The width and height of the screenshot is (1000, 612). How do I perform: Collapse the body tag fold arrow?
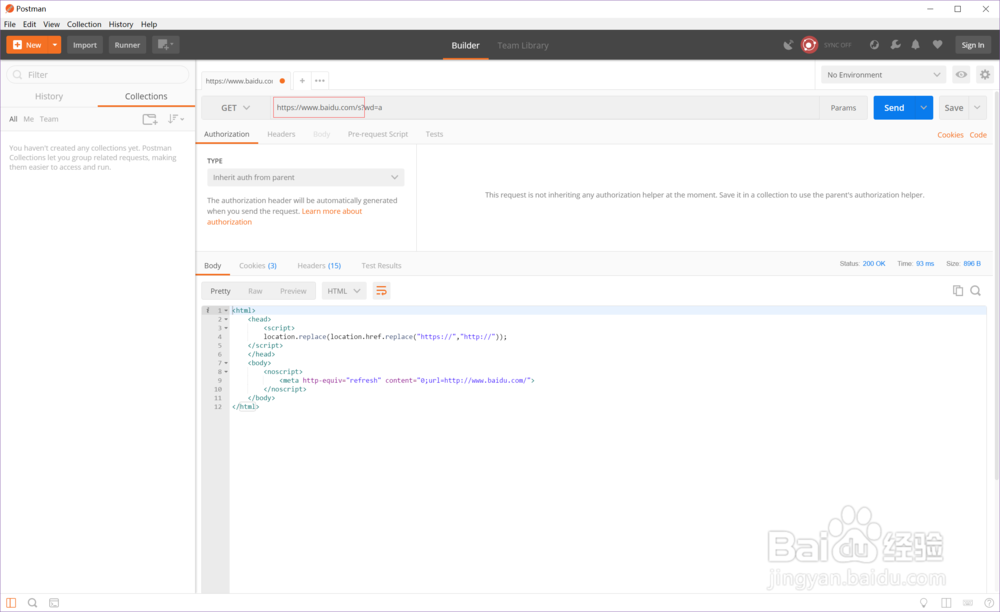pyautogui.click(x=226, y=363)
